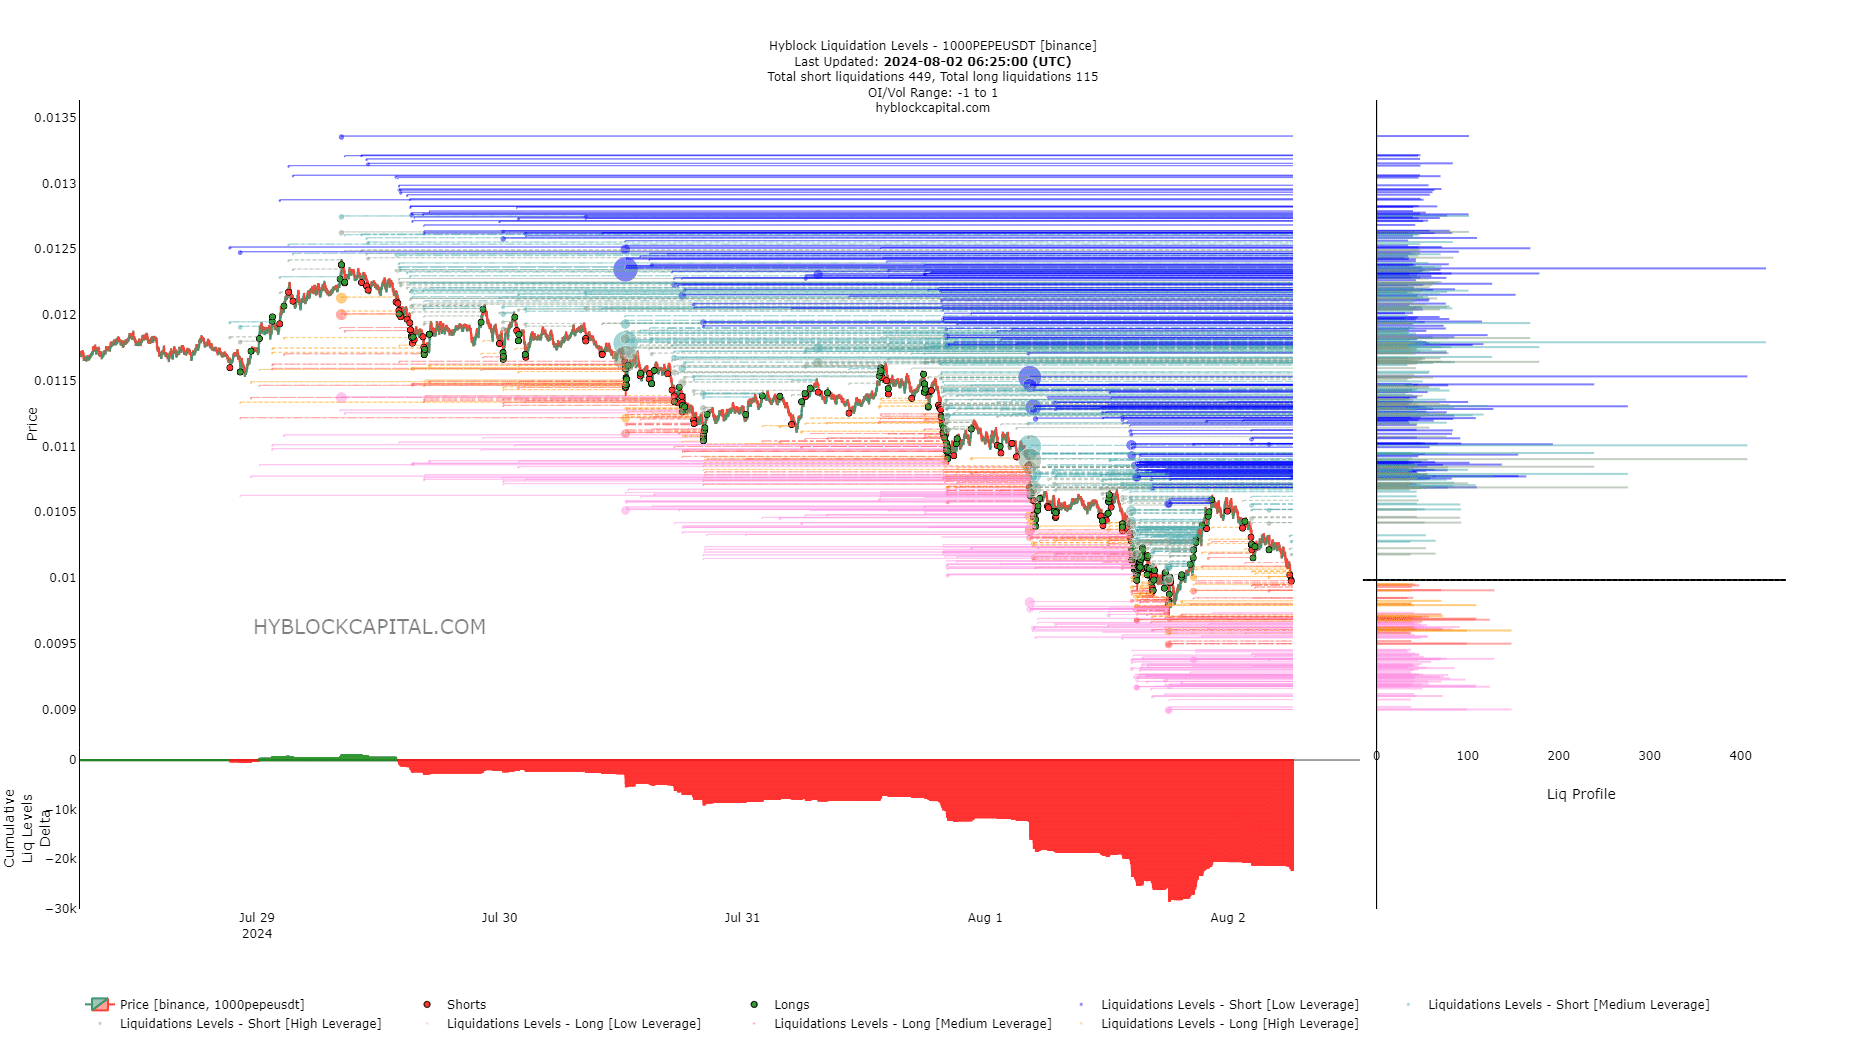1866x1050 pixels.
Task: Toggle the Longs legend entry
Action: (x=780, y=1004)
